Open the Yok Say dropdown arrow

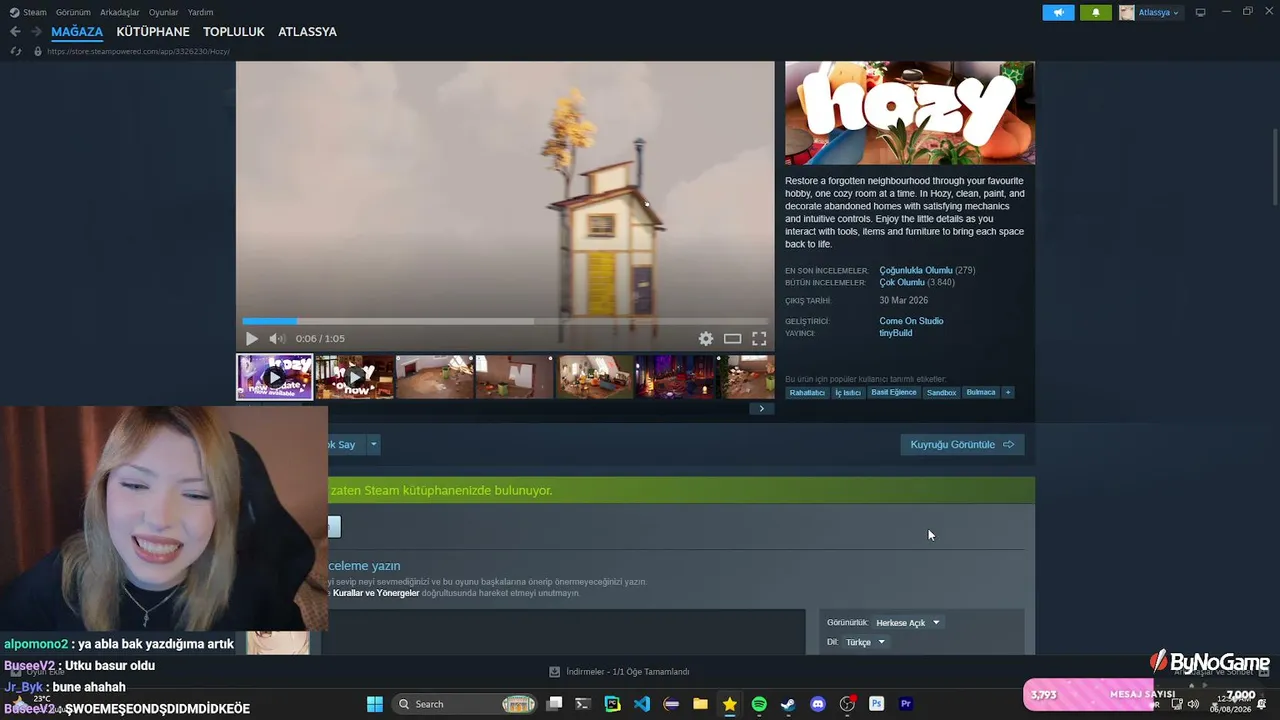point(374,444)
